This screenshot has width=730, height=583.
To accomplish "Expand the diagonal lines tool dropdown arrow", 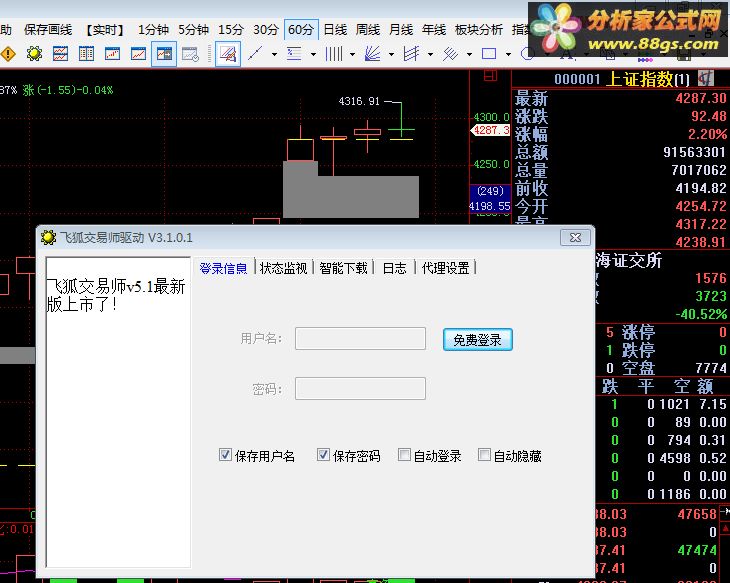I will (x=469, y=54).
